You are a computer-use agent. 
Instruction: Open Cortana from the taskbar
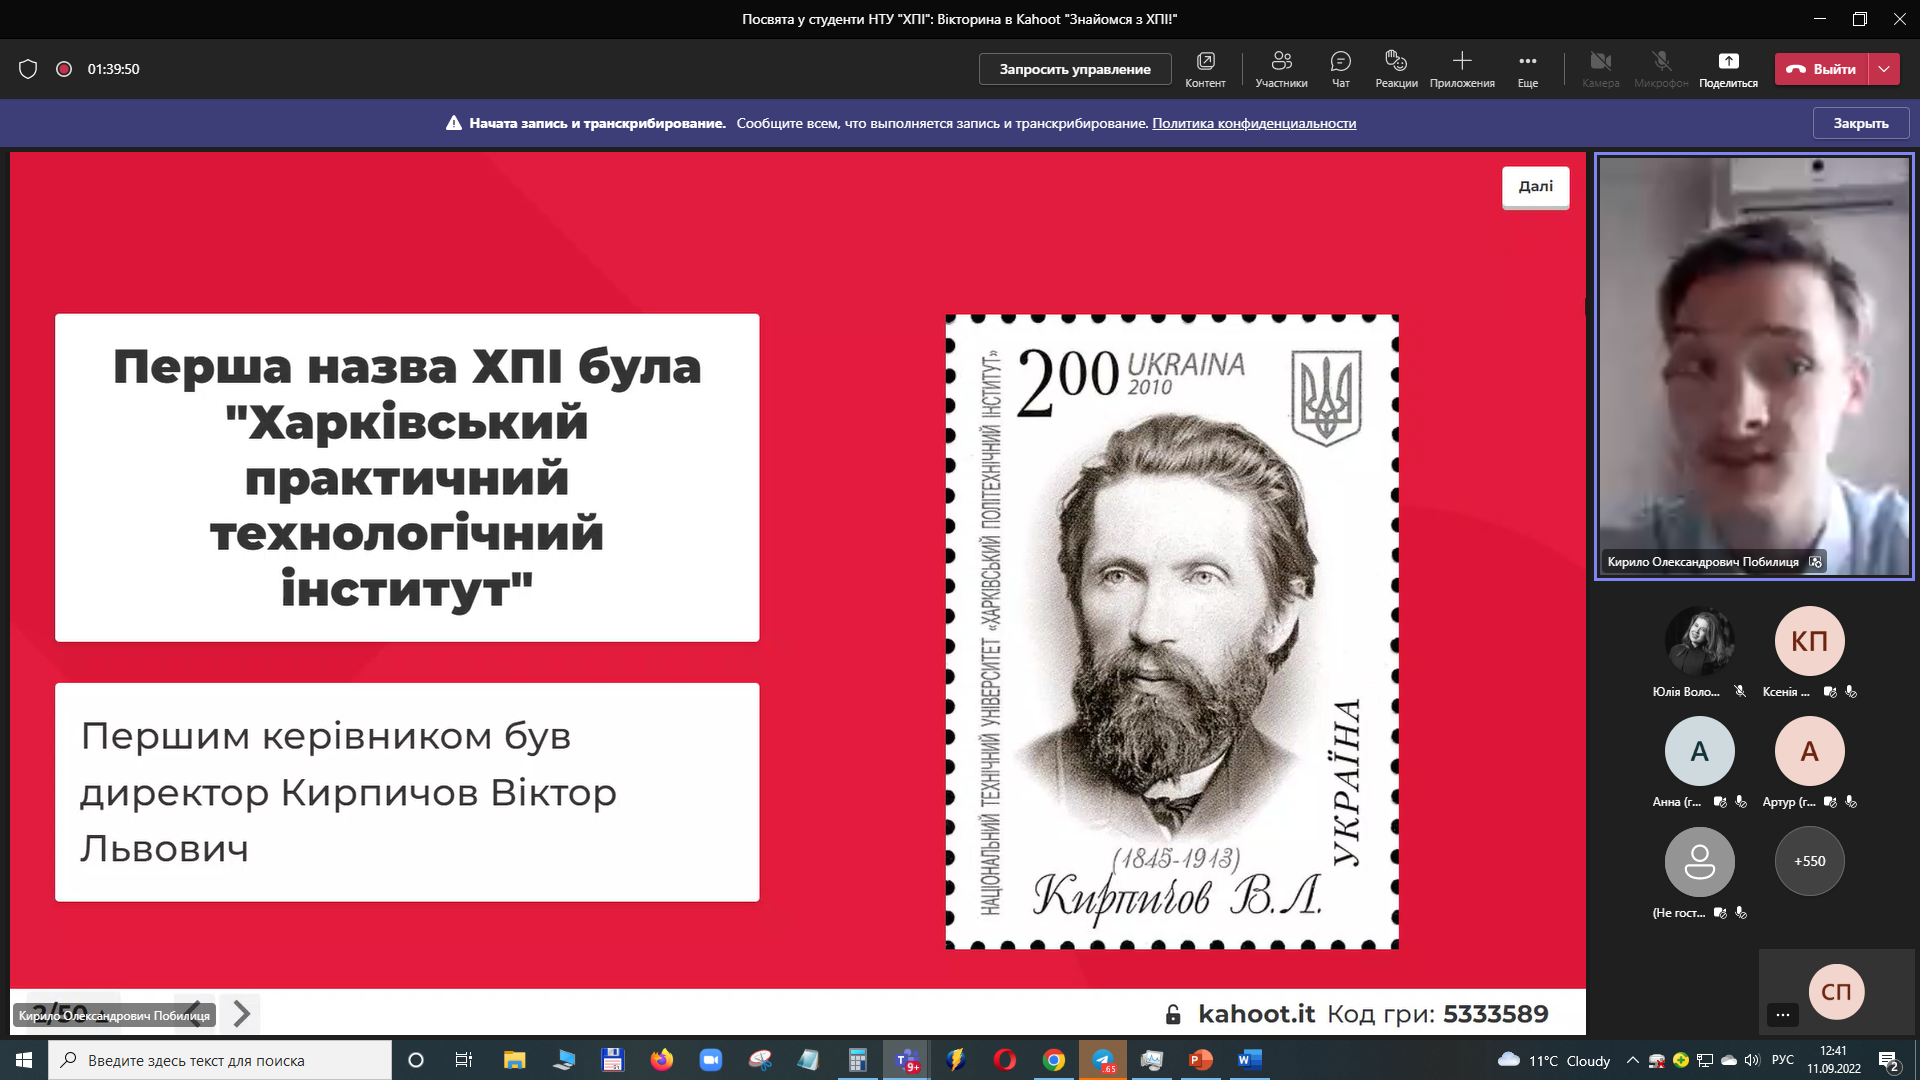coord(416,1060)
